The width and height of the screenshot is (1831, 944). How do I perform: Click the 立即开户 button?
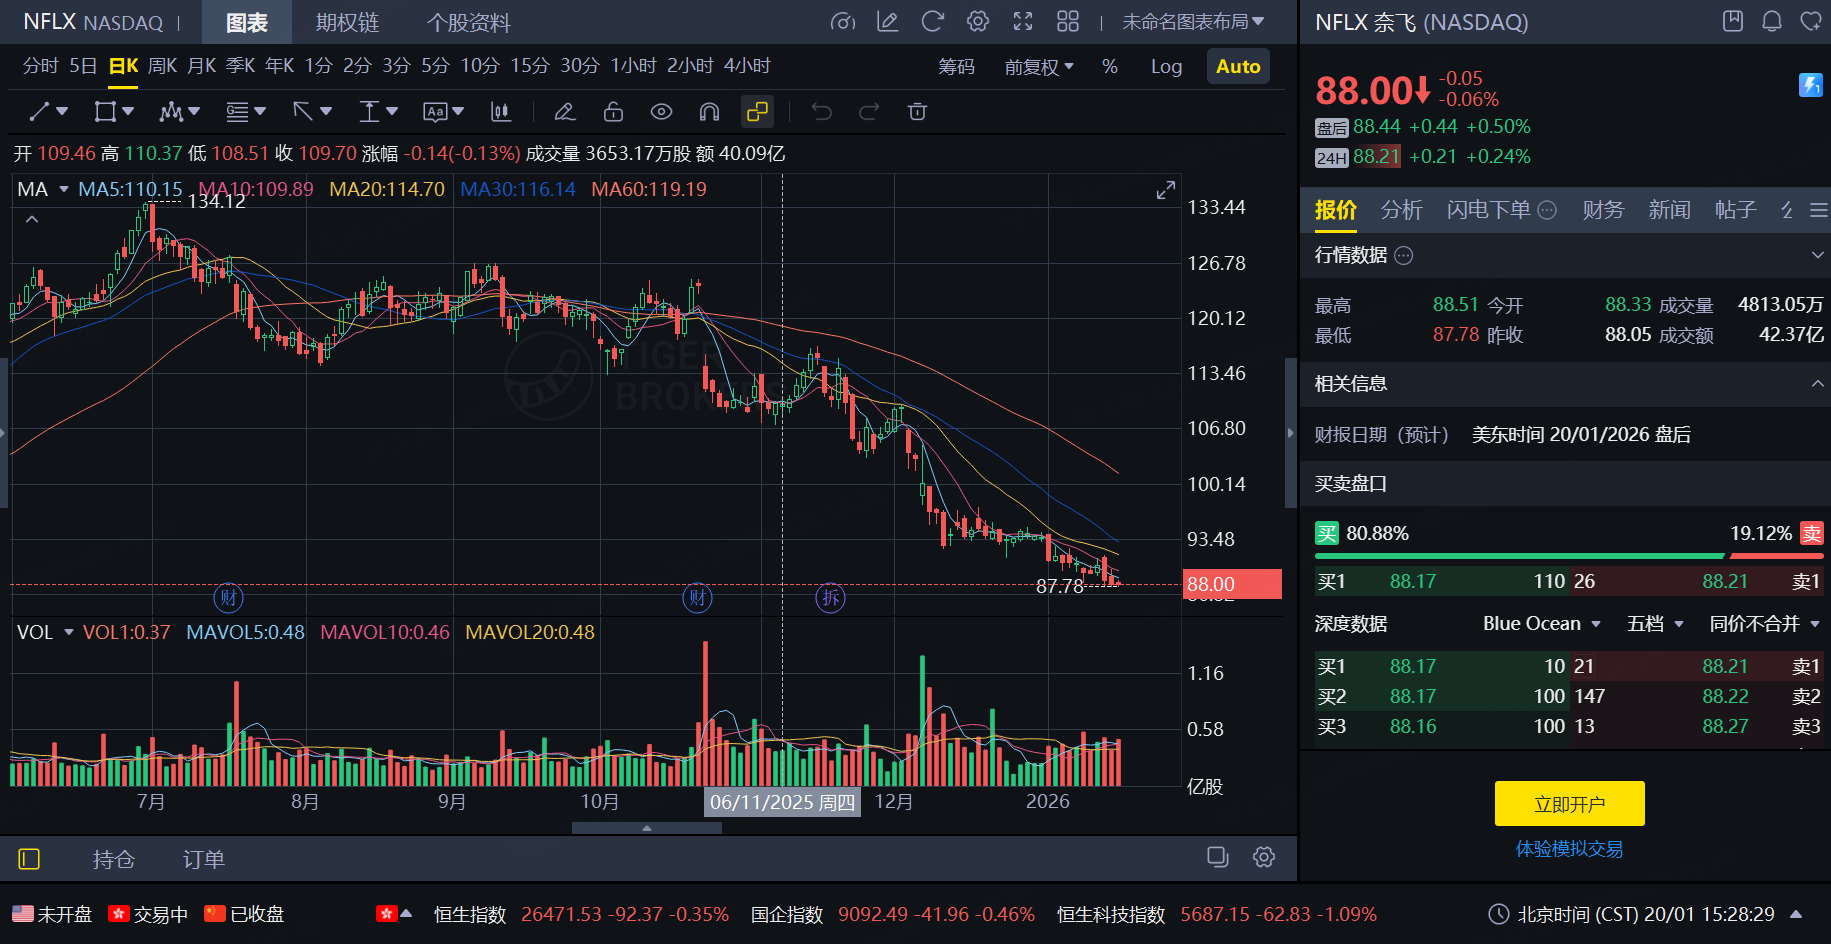(x=1568, y=803)
